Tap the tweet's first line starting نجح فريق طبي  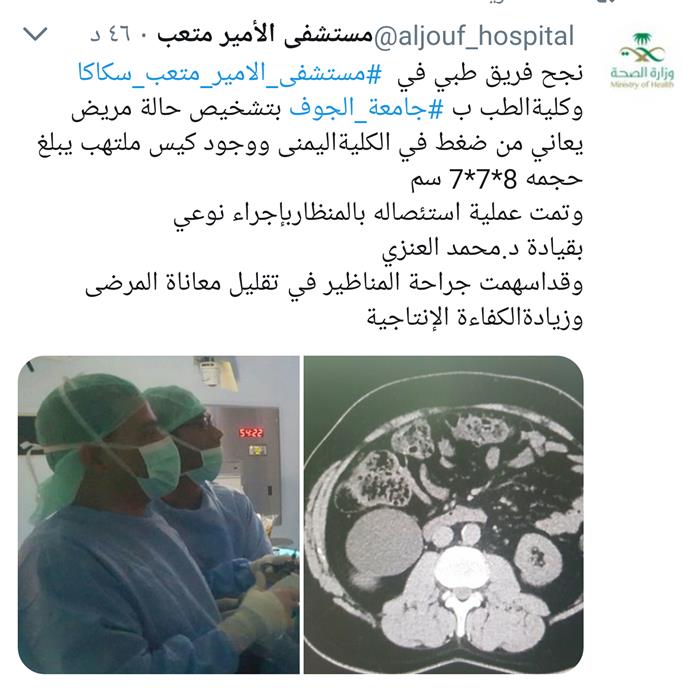click(330, 73)
